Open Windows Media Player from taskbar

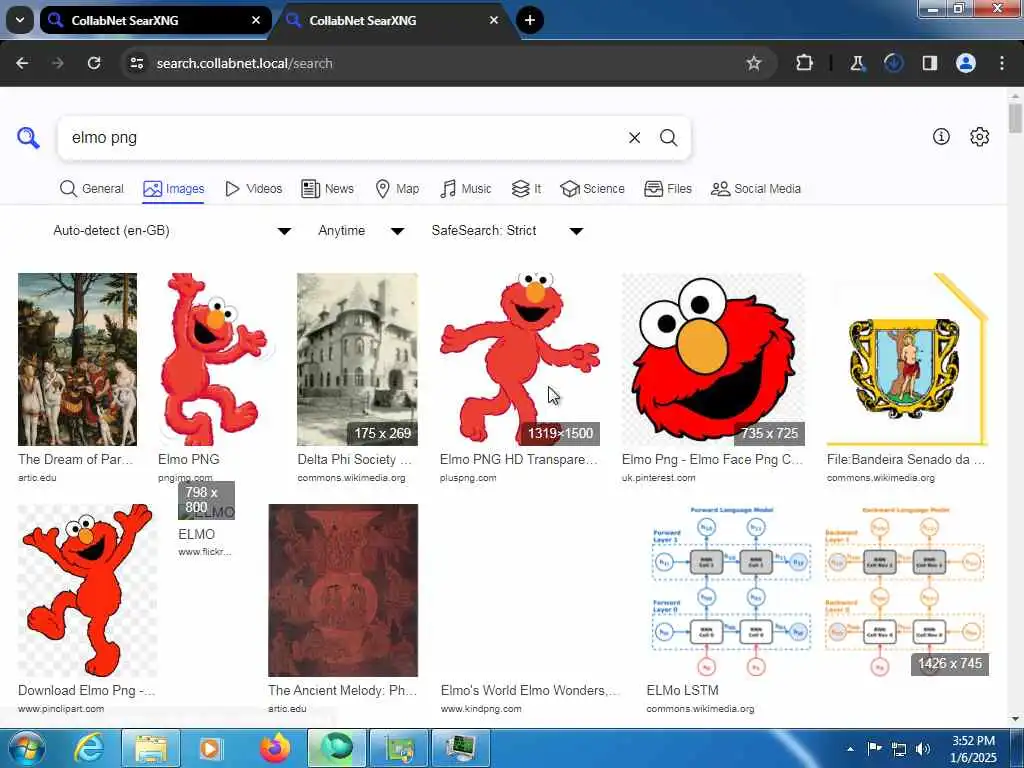pos(210,748)
